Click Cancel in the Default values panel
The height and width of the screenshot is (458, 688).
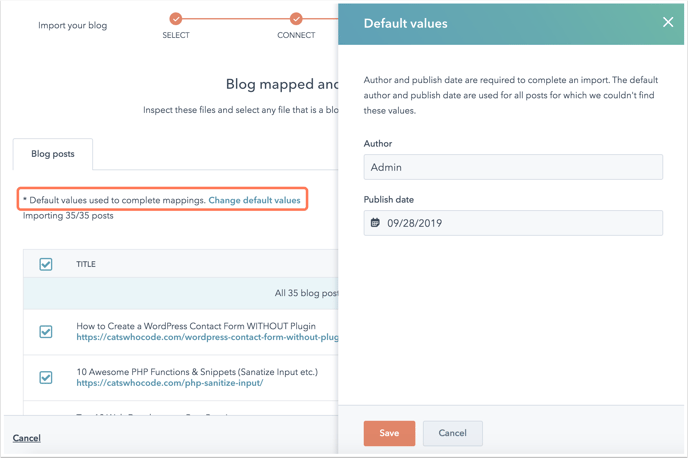[x=452, y=433]
